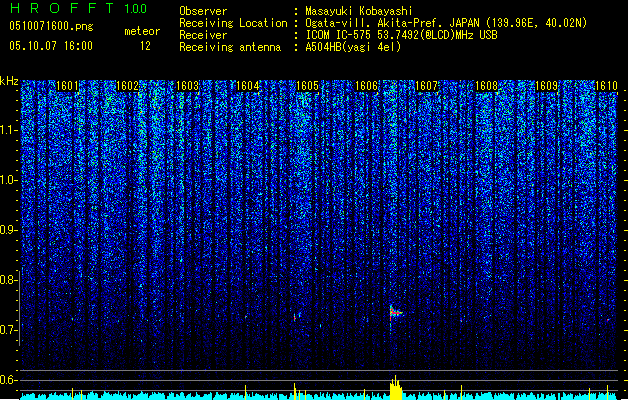629x400 pixels.
Task: Click the 0.8 kHz axis label
Action: [8, 280]
